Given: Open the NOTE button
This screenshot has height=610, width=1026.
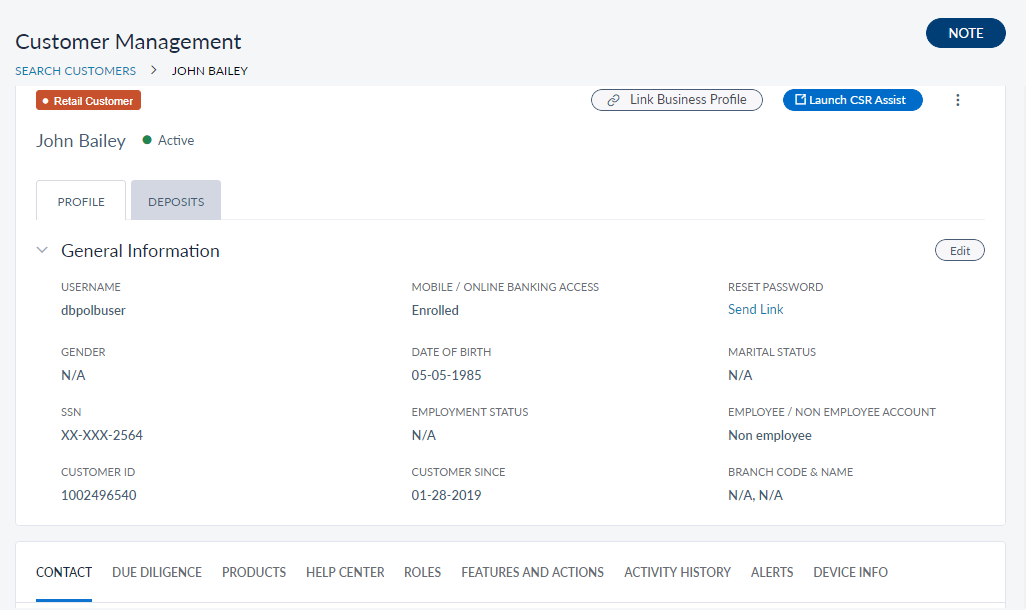Looking at the screenshot, I should [x=965, y=33].
